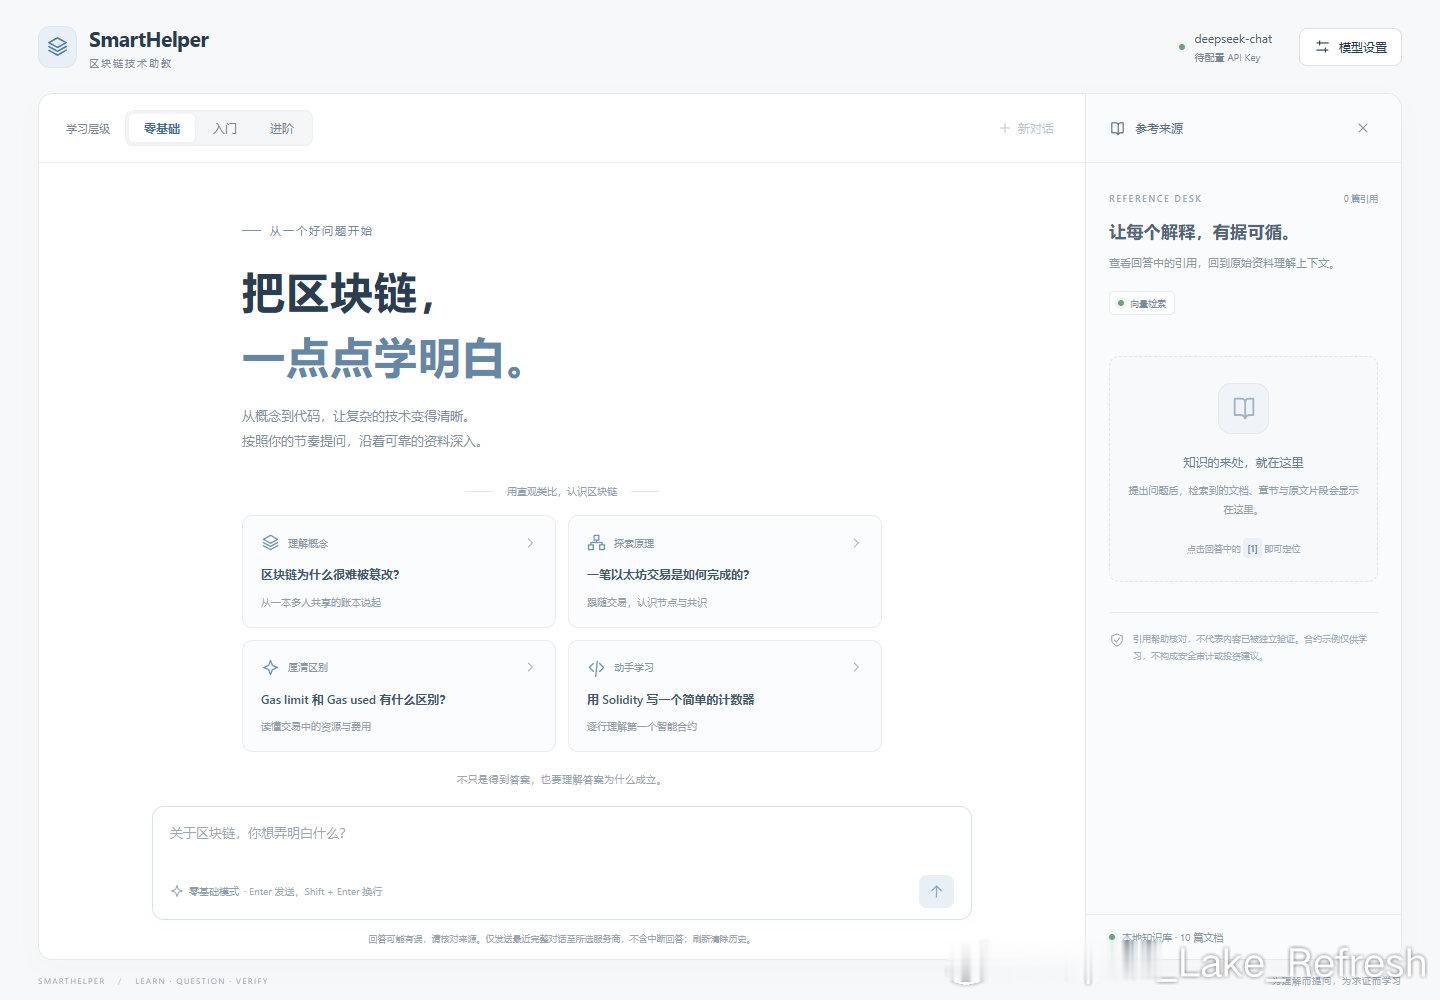Screen dimensions: 1440x1000
Task: Click the network icon on the 探索原理 card
Action: [x=596, y=543]
